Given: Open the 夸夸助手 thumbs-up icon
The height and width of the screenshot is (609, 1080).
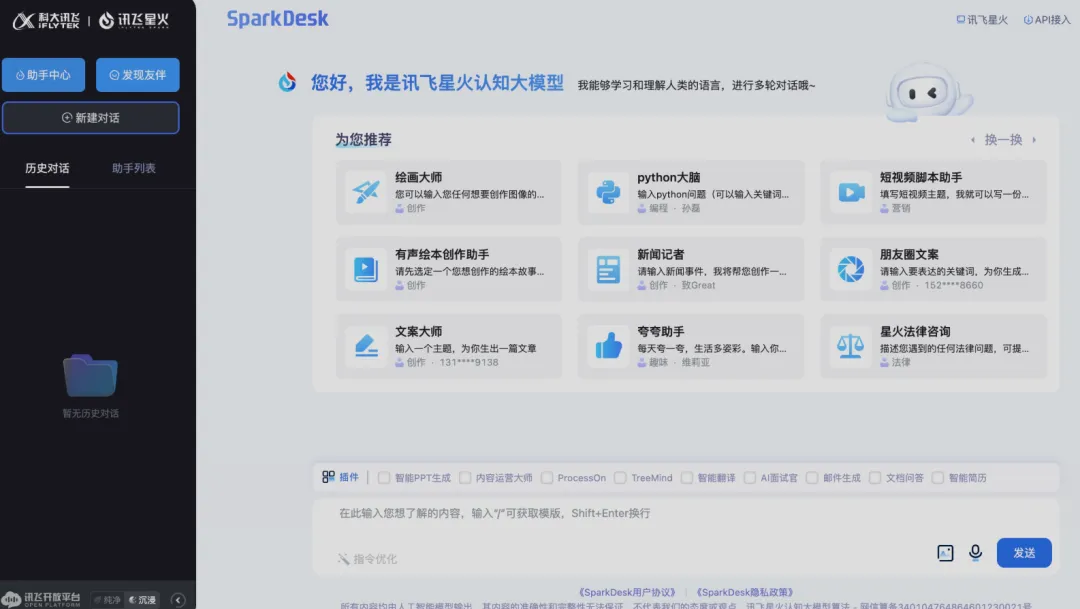Looking at the screenshot, I should coord(608,346).
